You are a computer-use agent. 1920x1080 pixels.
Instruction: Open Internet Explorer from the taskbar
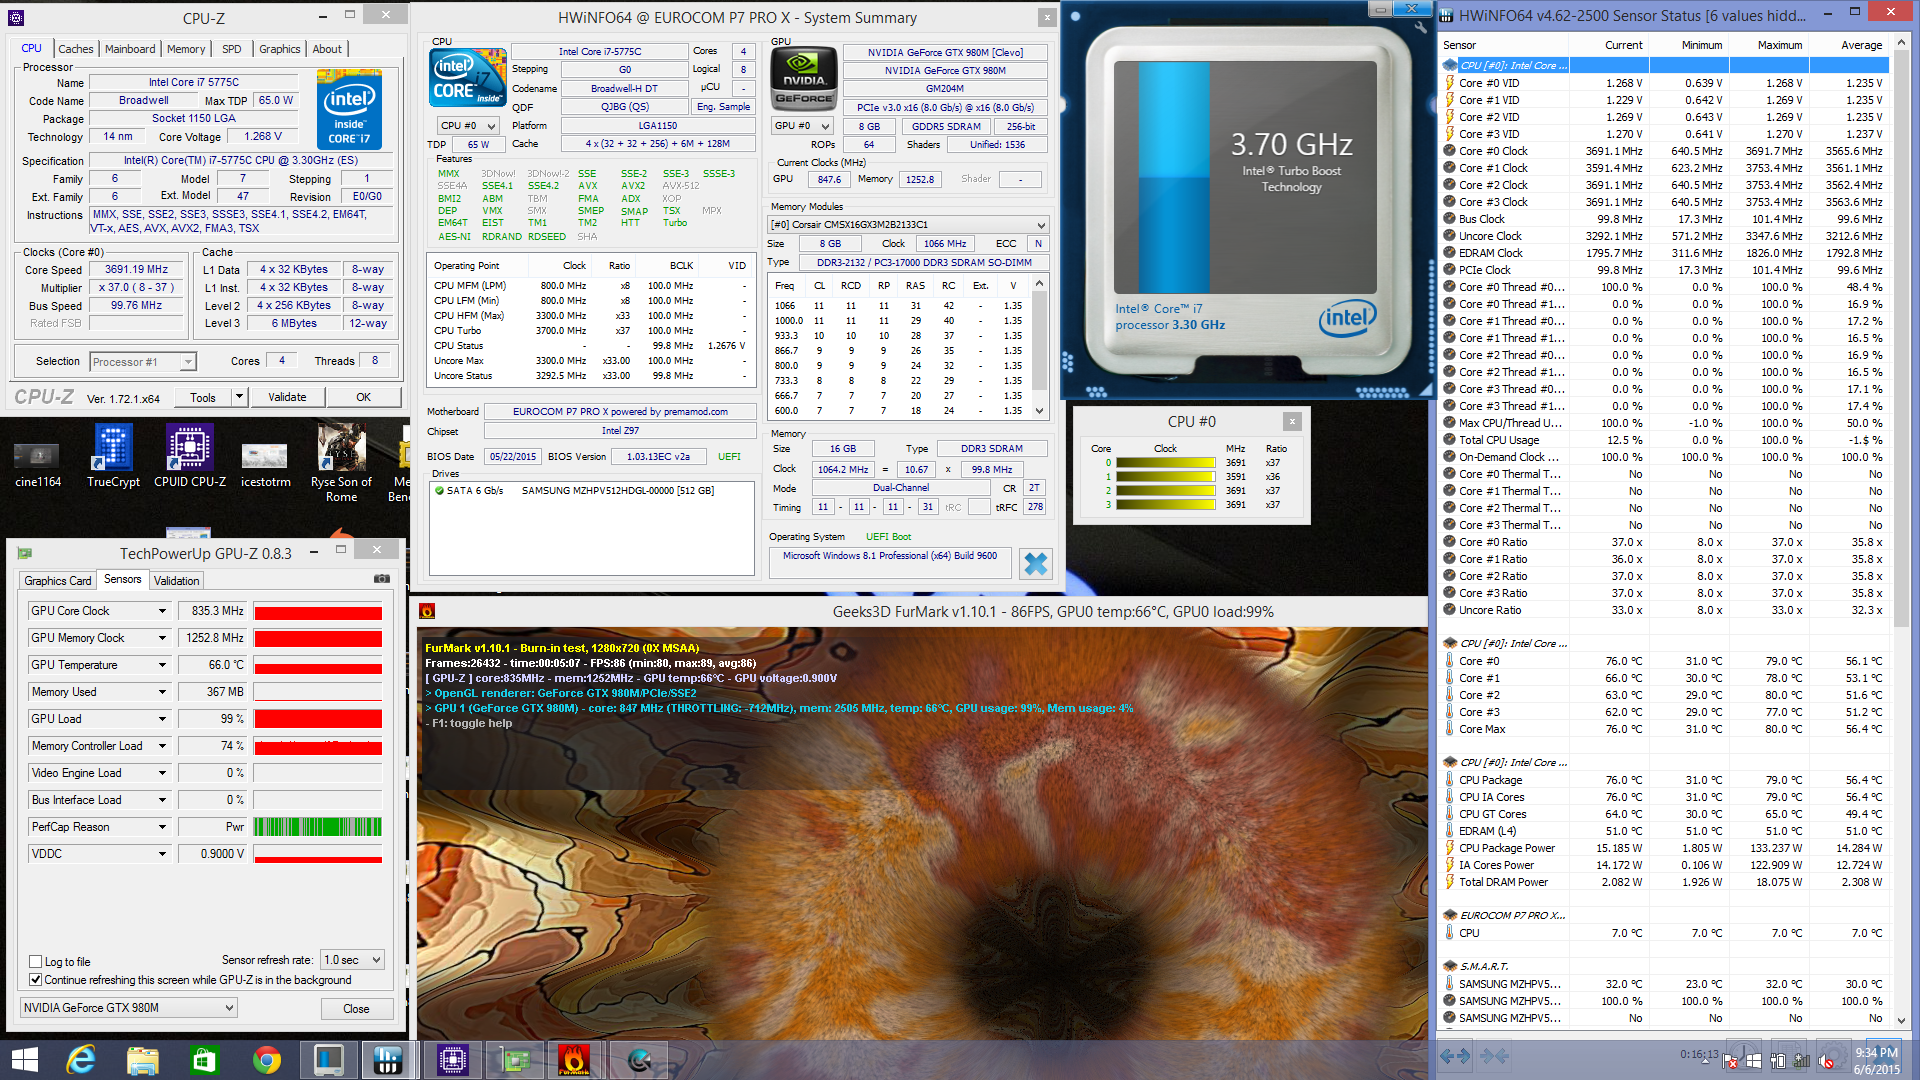point(81,1060)
